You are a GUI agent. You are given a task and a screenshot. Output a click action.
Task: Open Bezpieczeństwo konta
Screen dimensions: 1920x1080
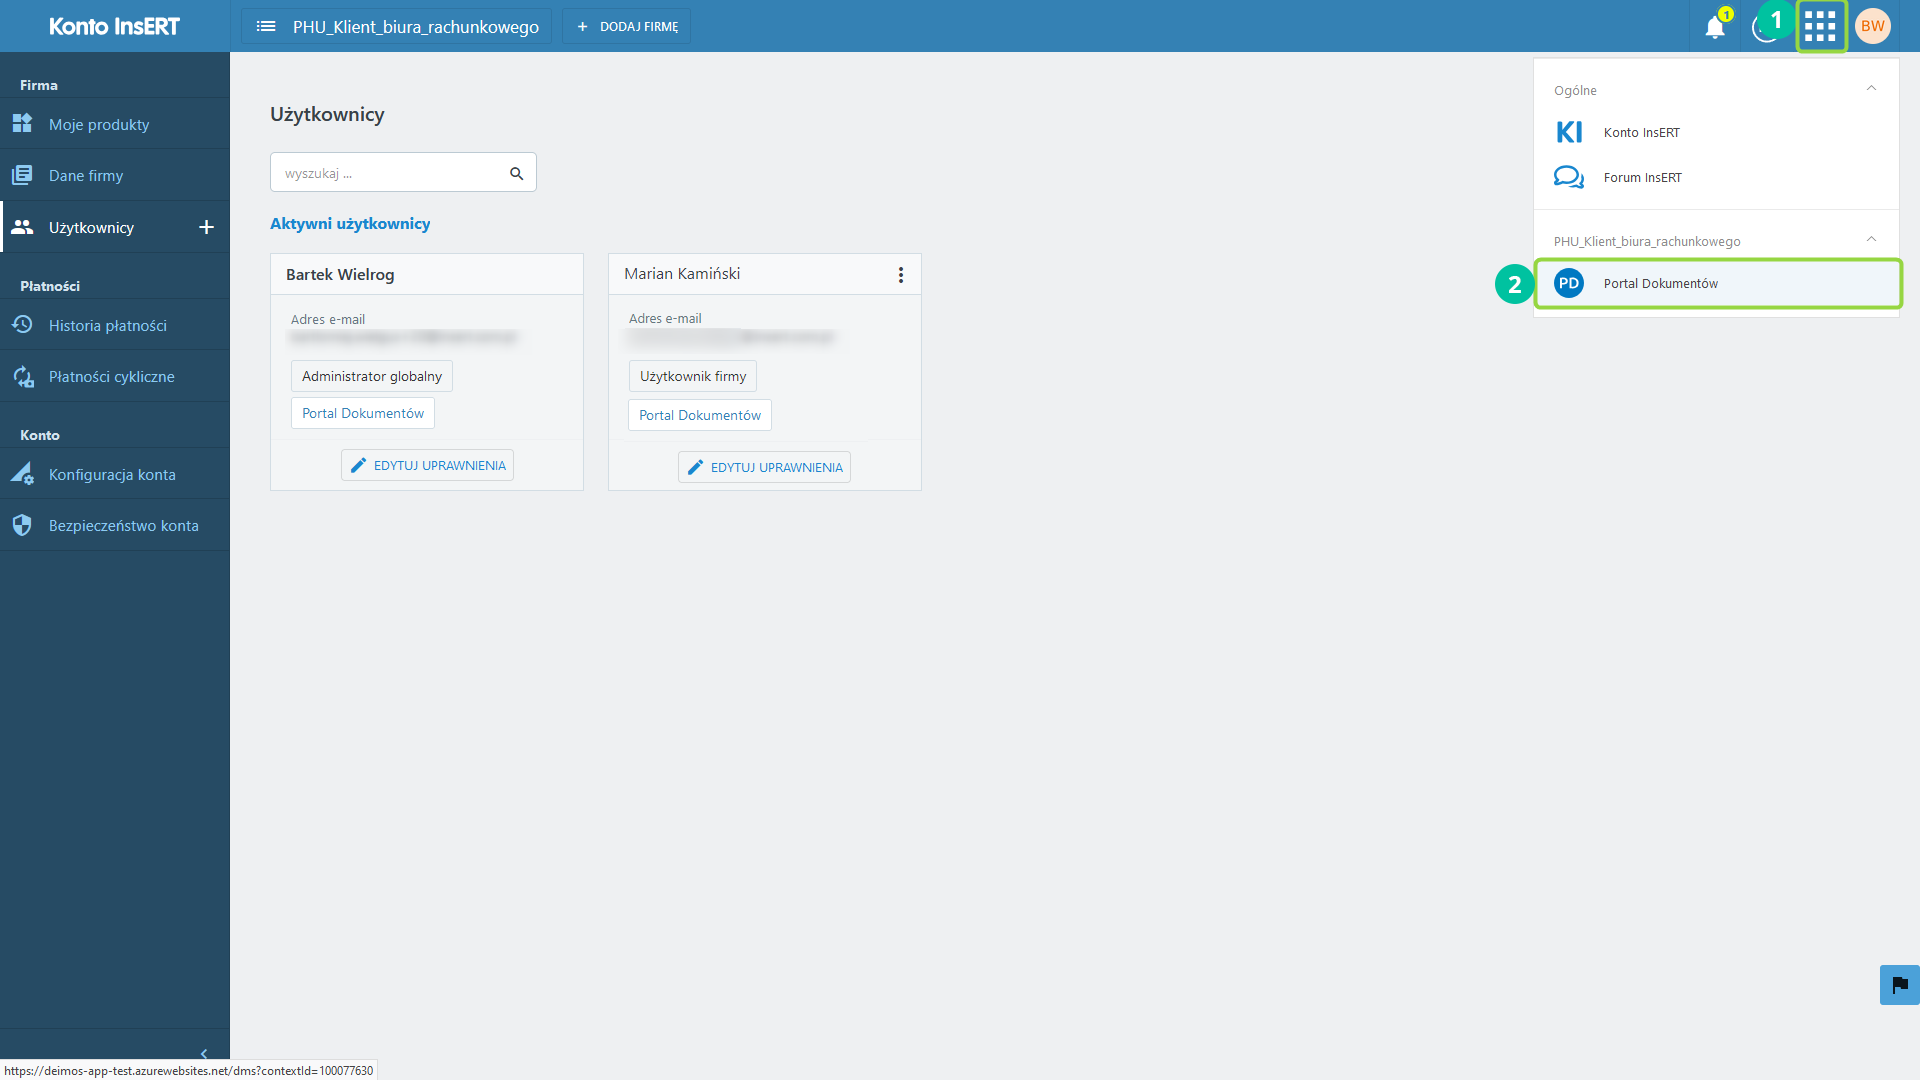click(115, 525)
